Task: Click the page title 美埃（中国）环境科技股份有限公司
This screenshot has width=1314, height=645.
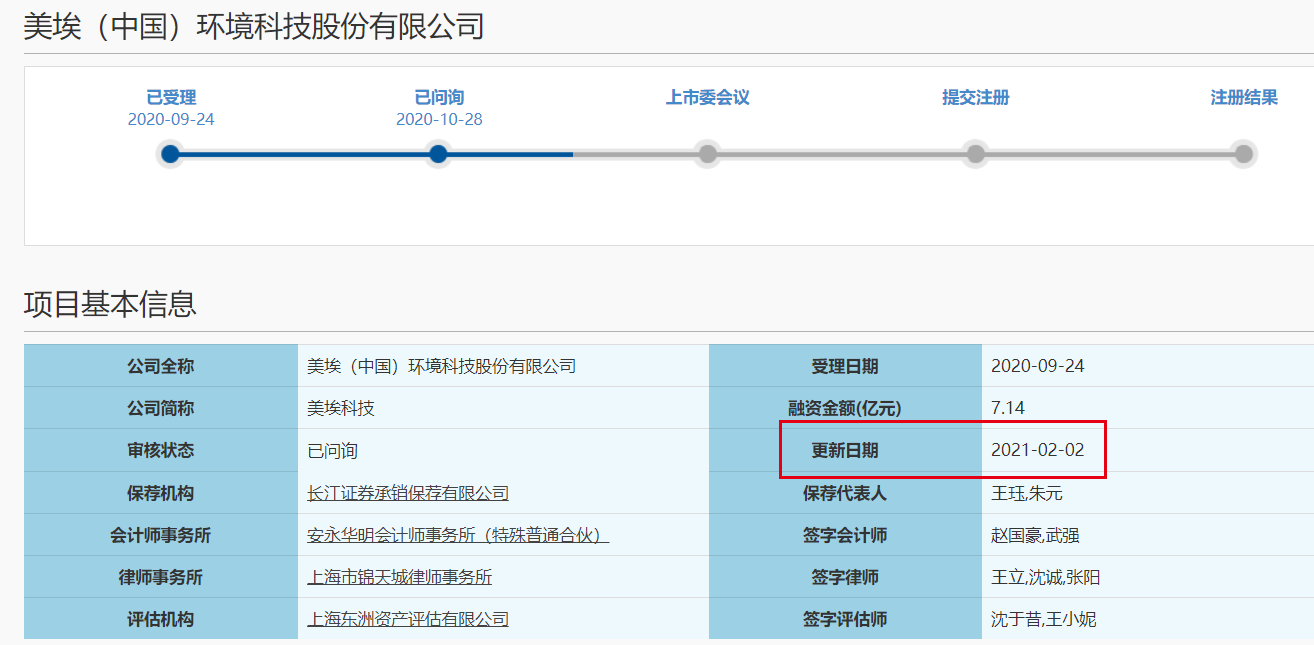Action: (254, 26)
